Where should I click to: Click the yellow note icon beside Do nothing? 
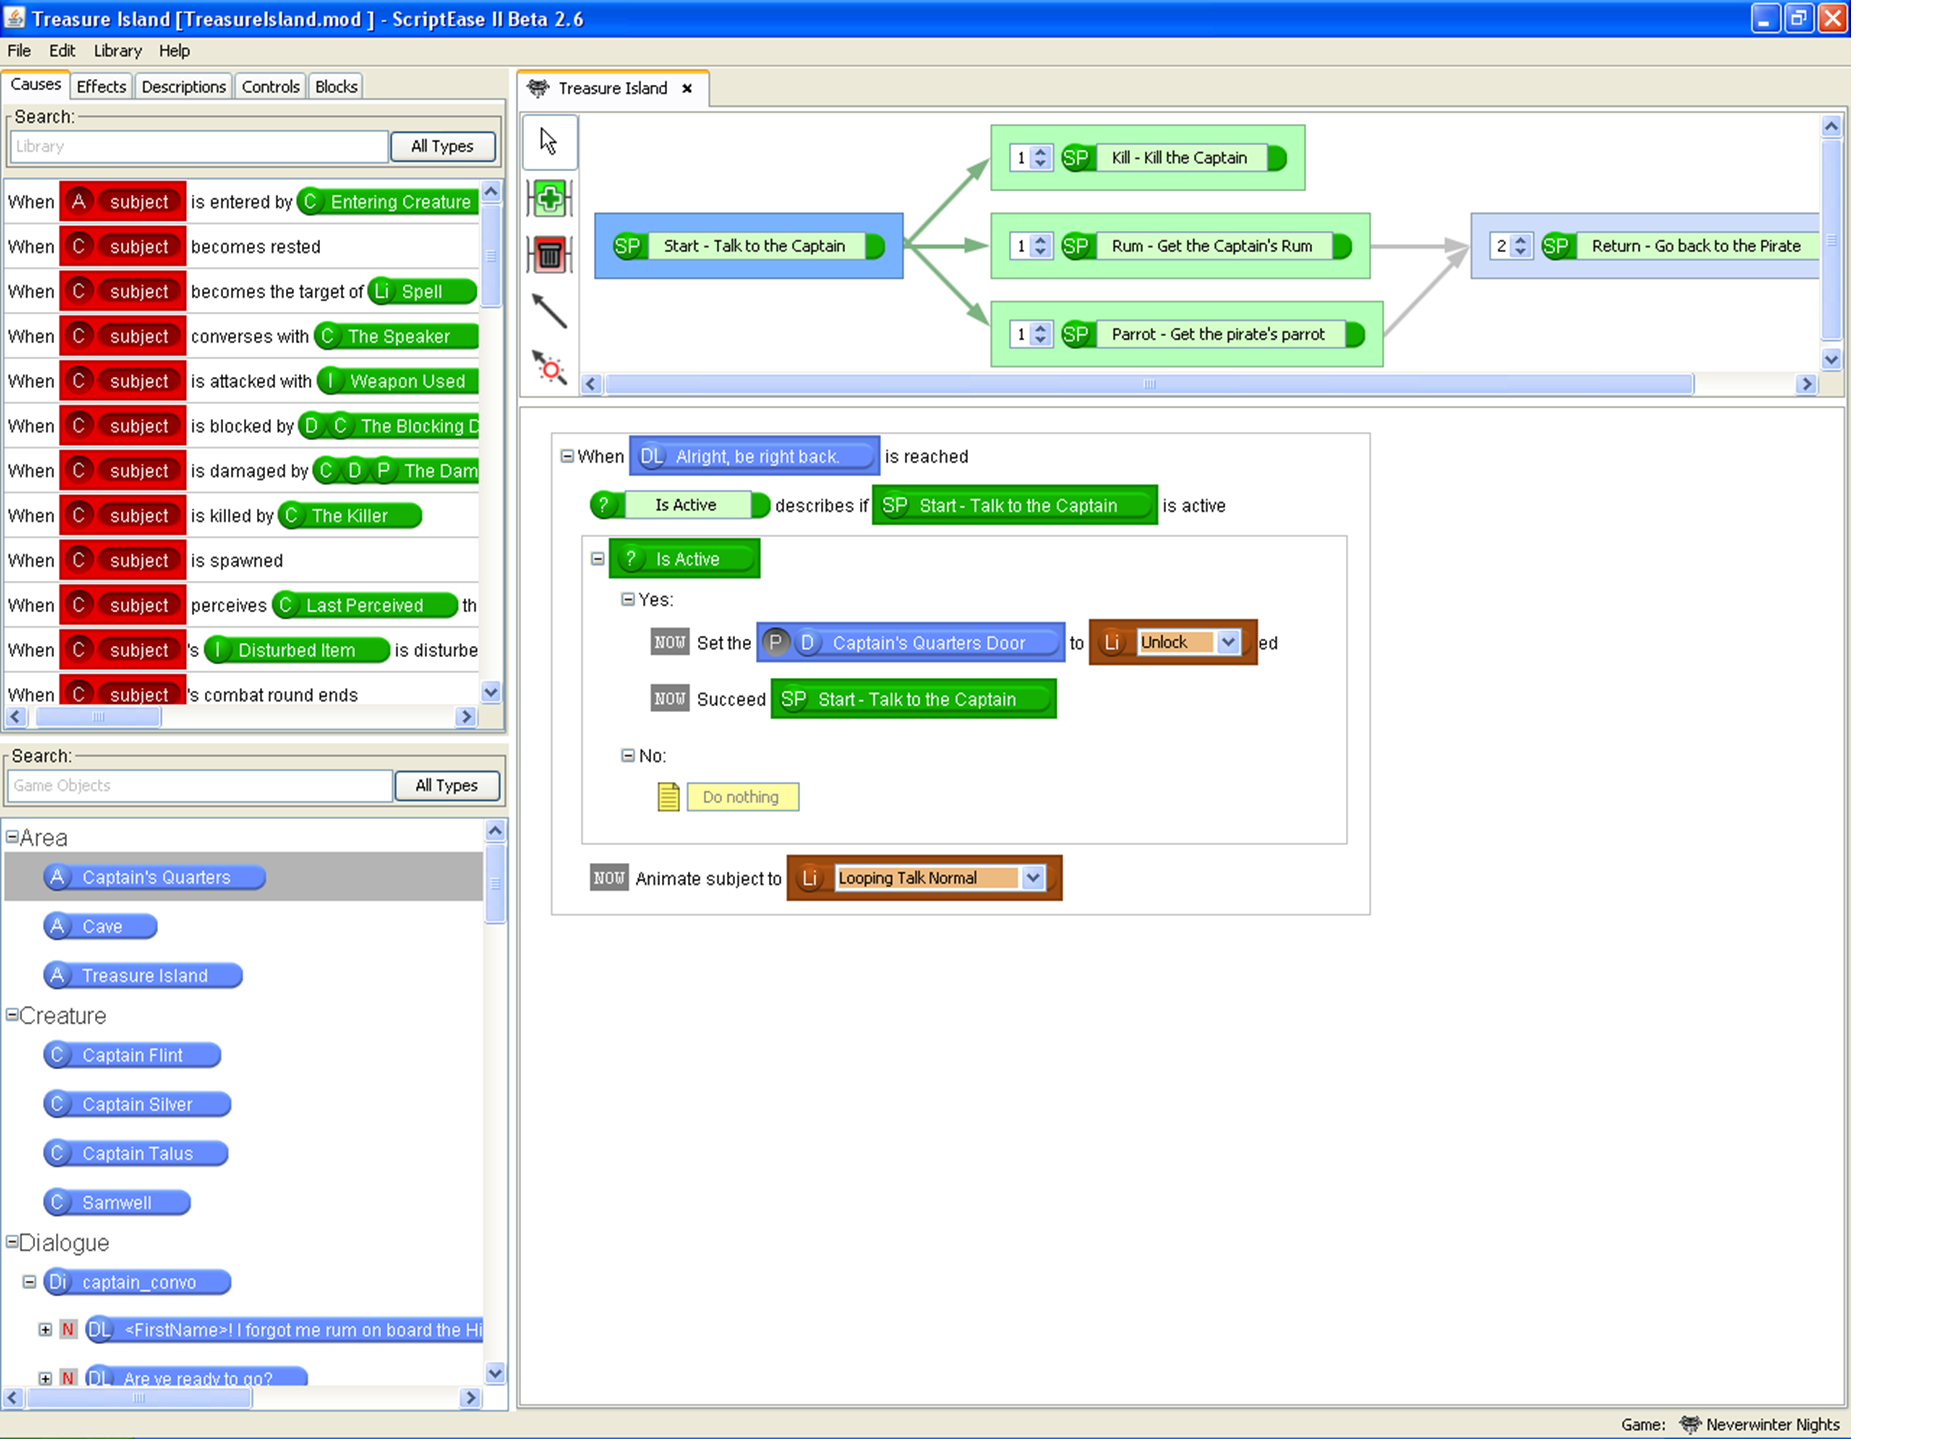click(669, 797)
